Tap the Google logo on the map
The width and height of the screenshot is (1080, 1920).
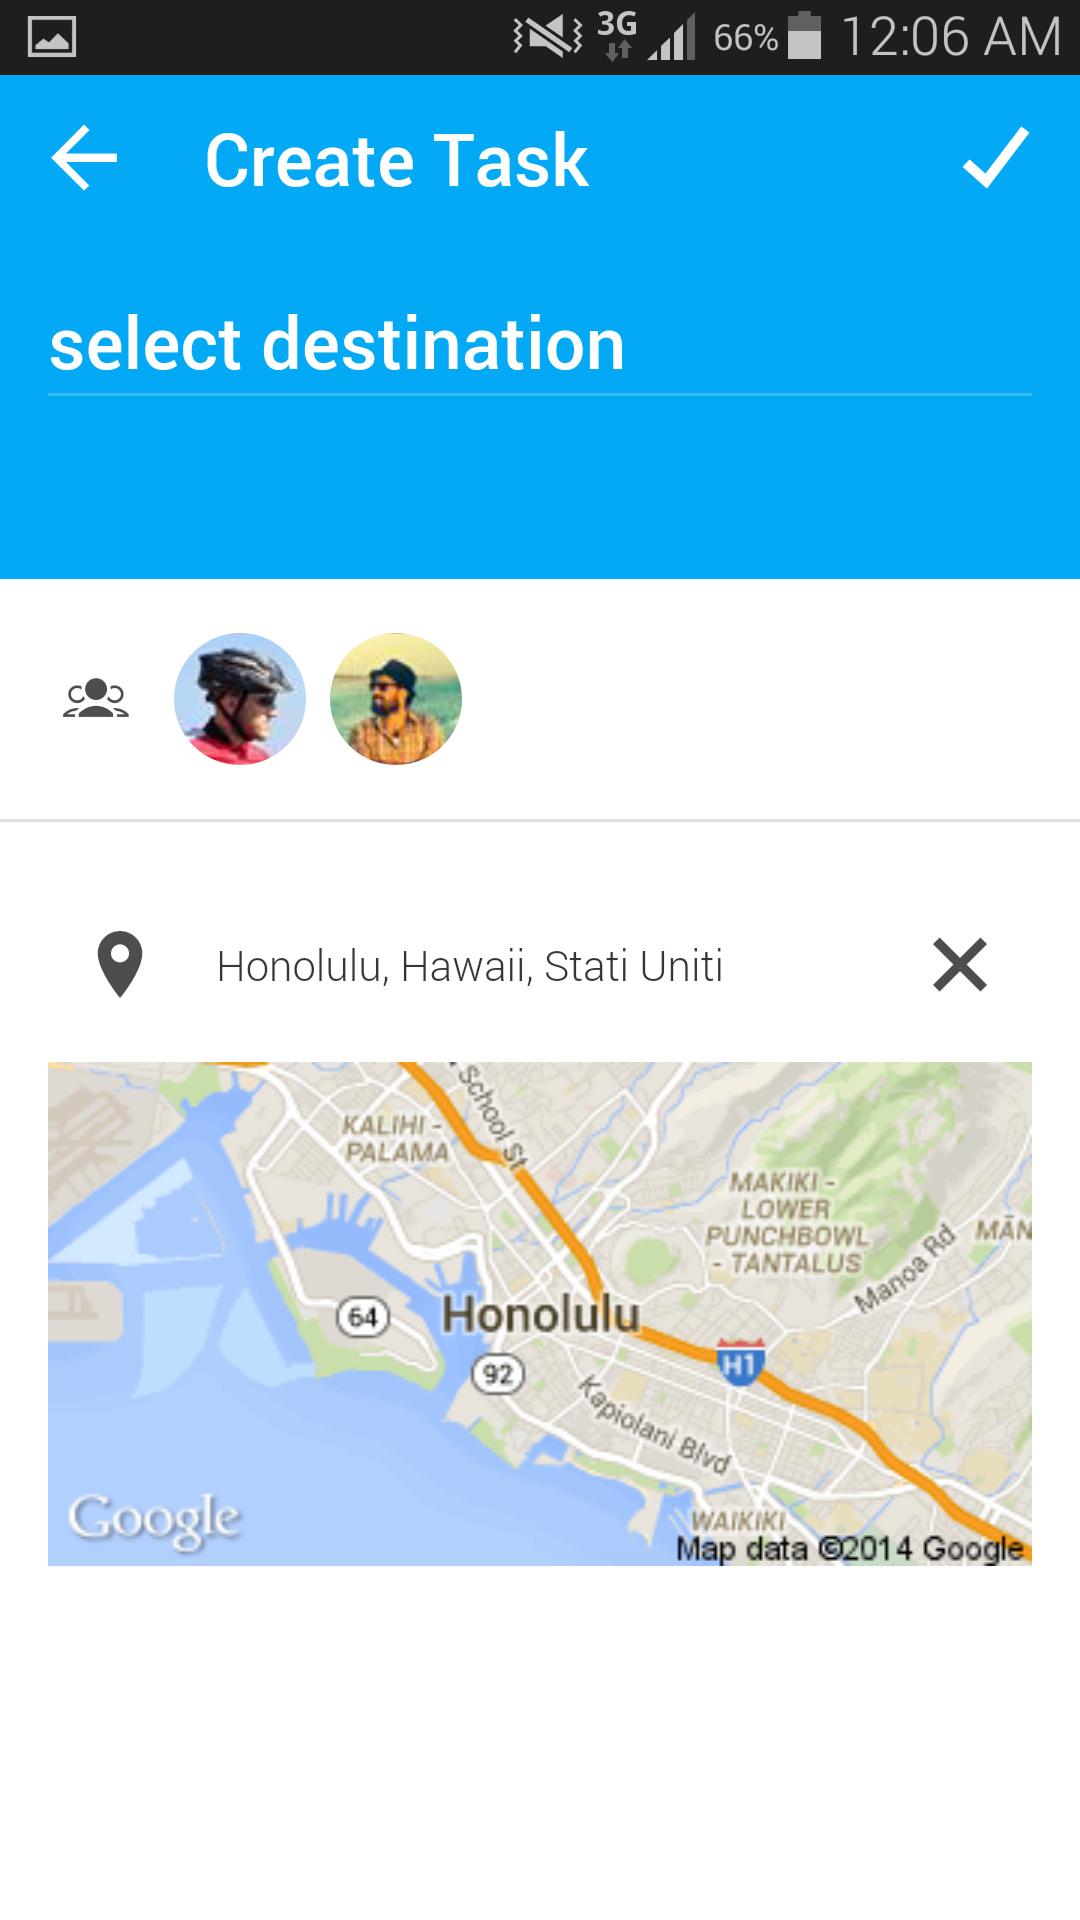click(154, 1520)
